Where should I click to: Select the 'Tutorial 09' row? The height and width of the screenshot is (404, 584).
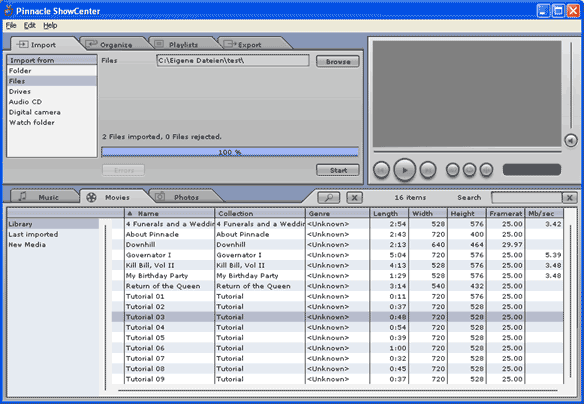[337, 379]
